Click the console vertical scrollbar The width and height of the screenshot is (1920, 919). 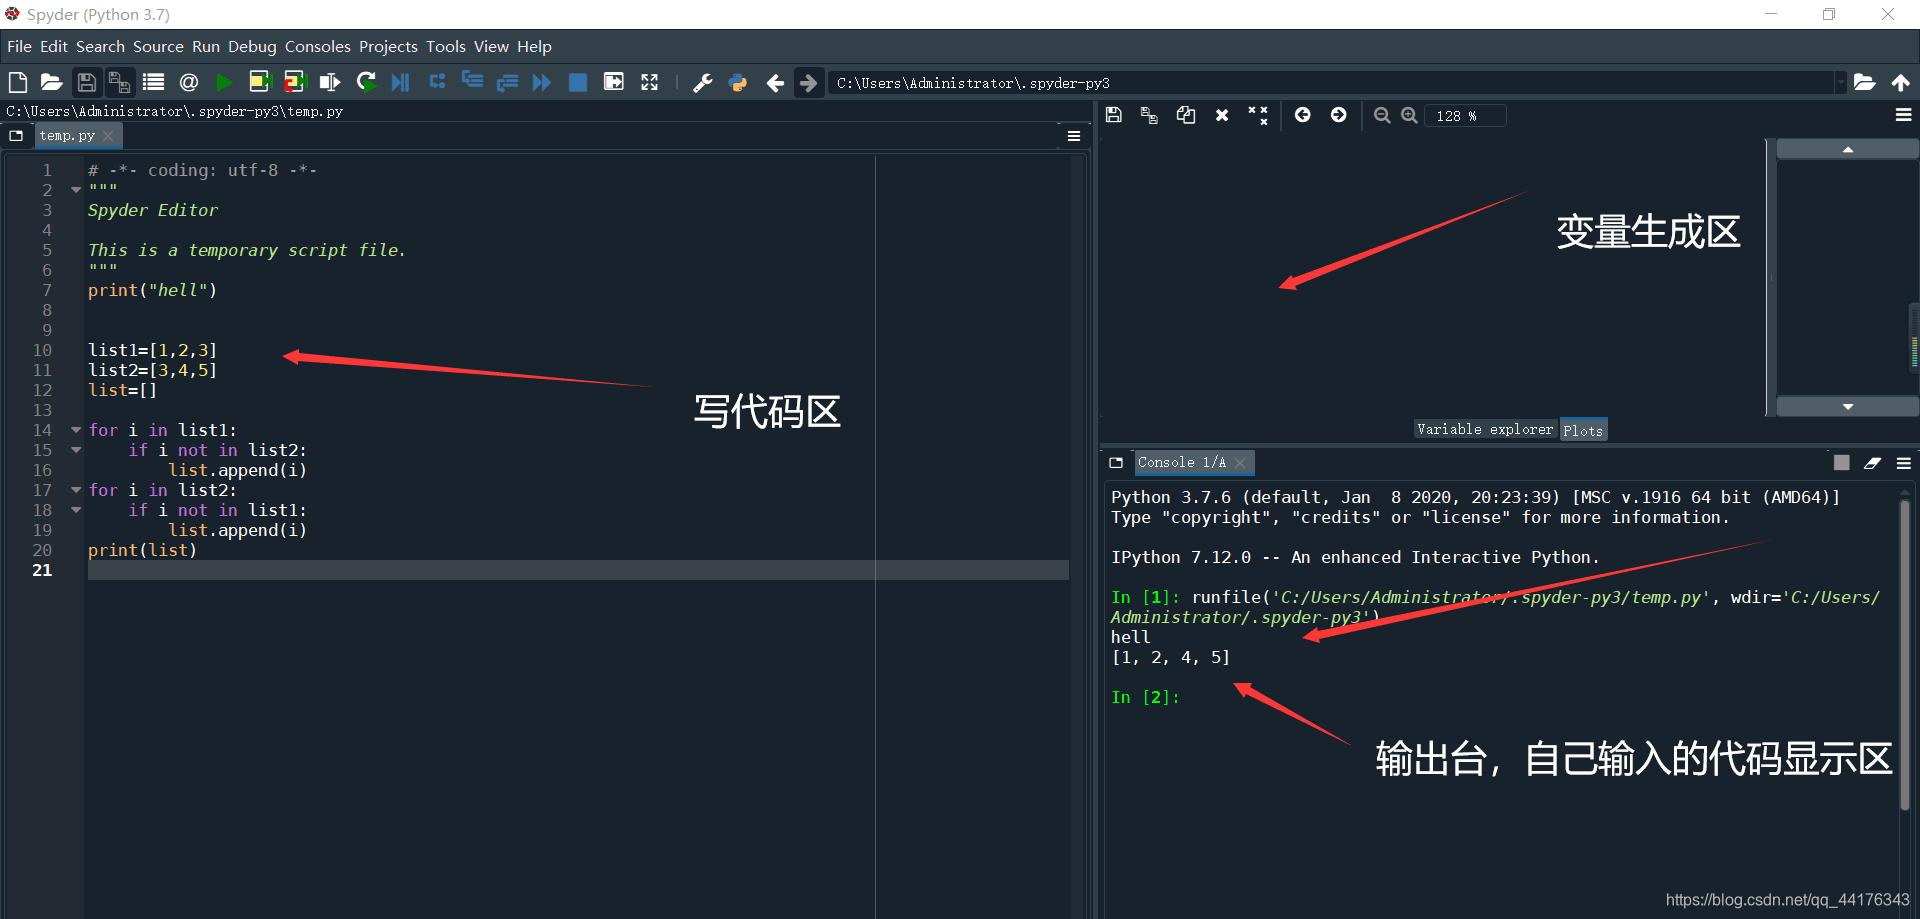[x=1903, y=655]
